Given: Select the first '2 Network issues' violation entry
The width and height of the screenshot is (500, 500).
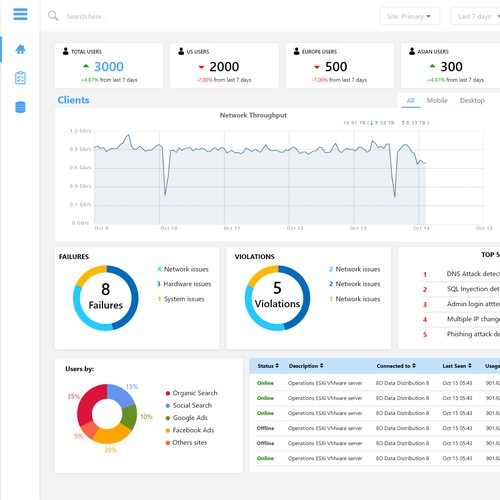Looking at the screenshot, I should pyautogui.click(x=355, y=269).
